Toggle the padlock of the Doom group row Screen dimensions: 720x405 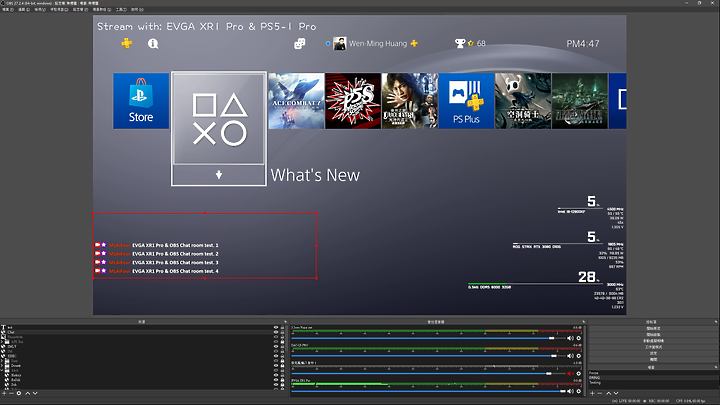click(x=282, y=366)
